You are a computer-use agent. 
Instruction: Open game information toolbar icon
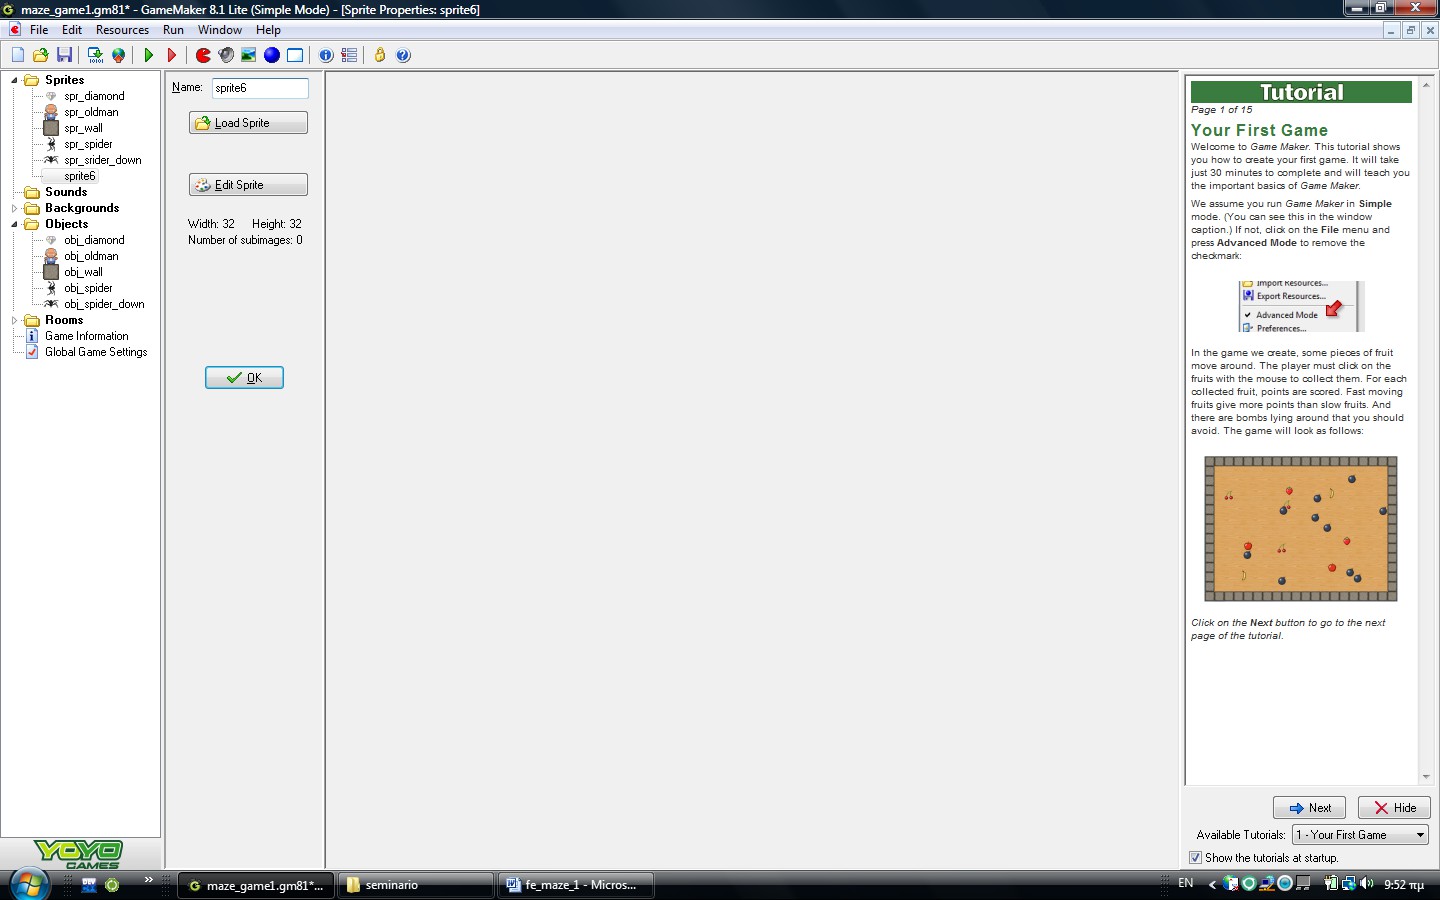click(x=326, y=55)
